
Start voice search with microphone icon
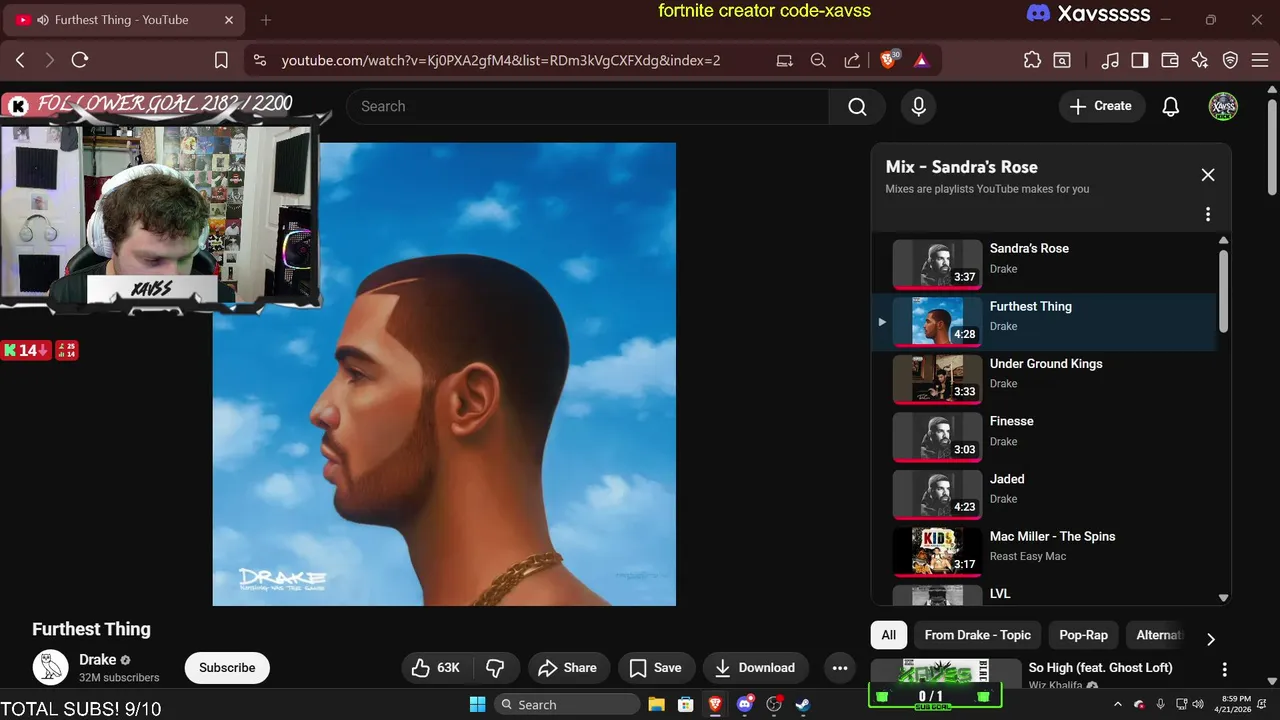[x=919, y=106]
